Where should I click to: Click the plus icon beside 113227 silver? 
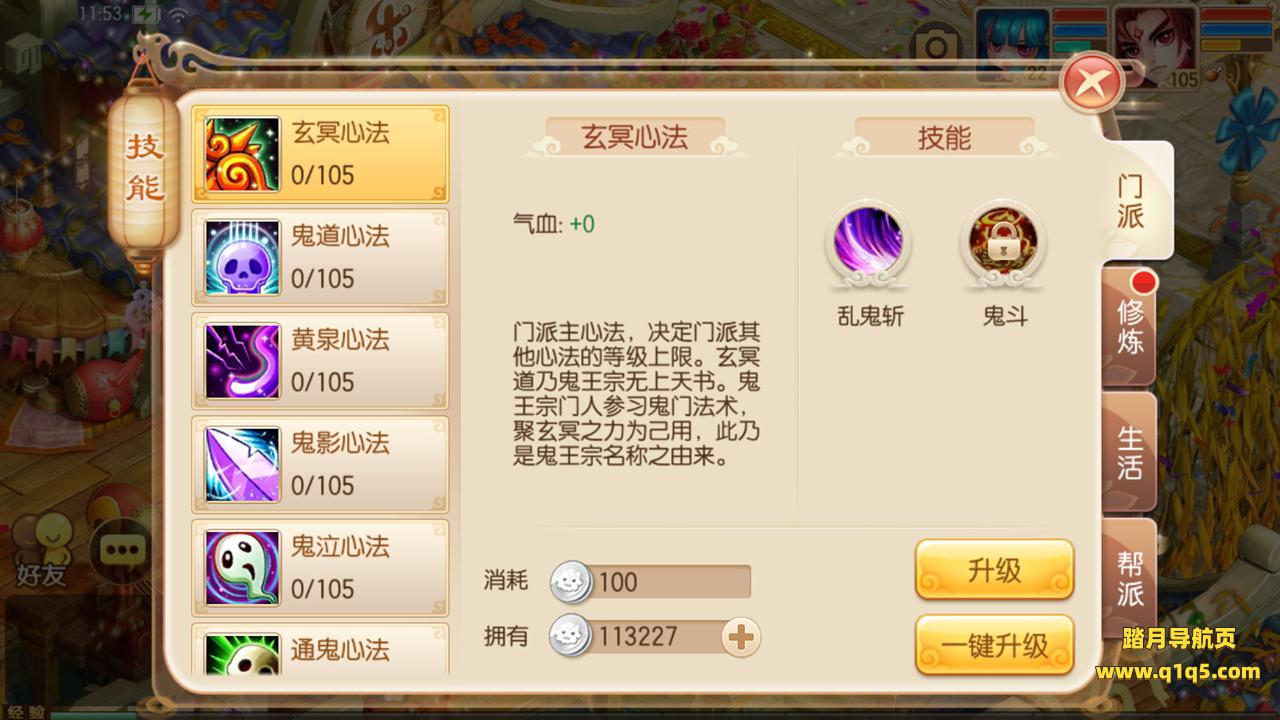point(741,636)
